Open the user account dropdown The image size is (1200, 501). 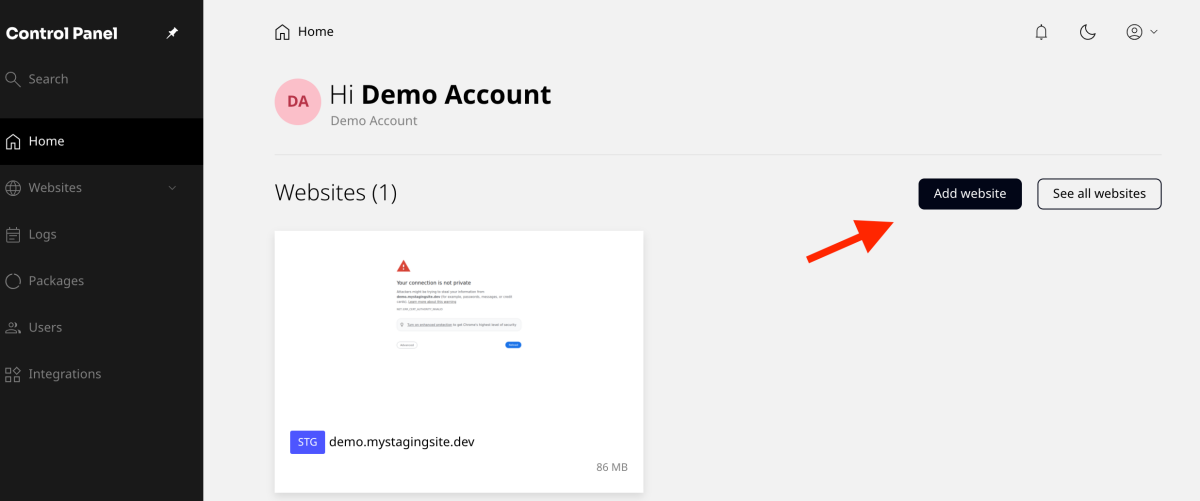(x=1141, y=32)
